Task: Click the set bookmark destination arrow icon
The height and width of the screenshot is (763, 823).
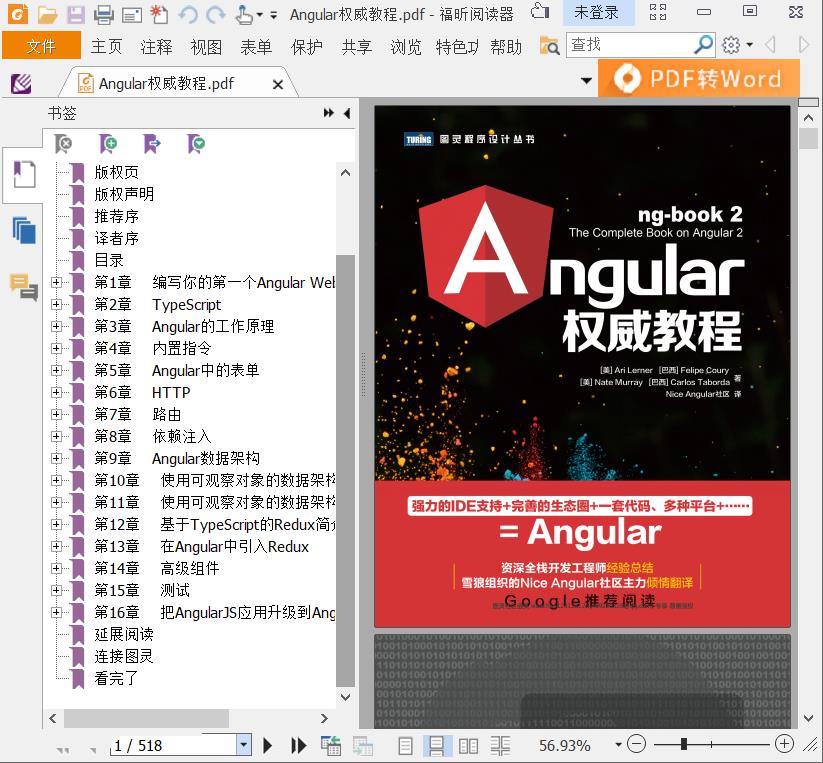Action: tap(152, 143)
